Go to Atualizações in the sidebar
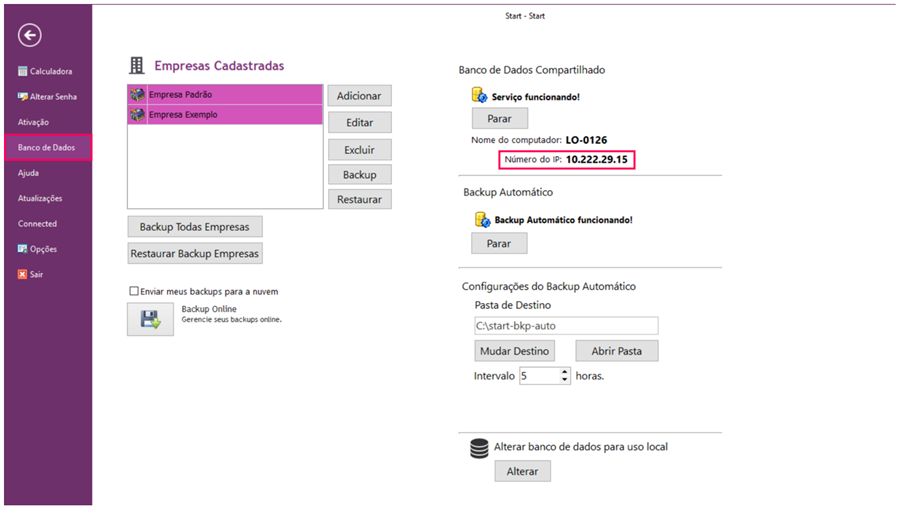This screenshot has width=903, height=508. point(40,198)
